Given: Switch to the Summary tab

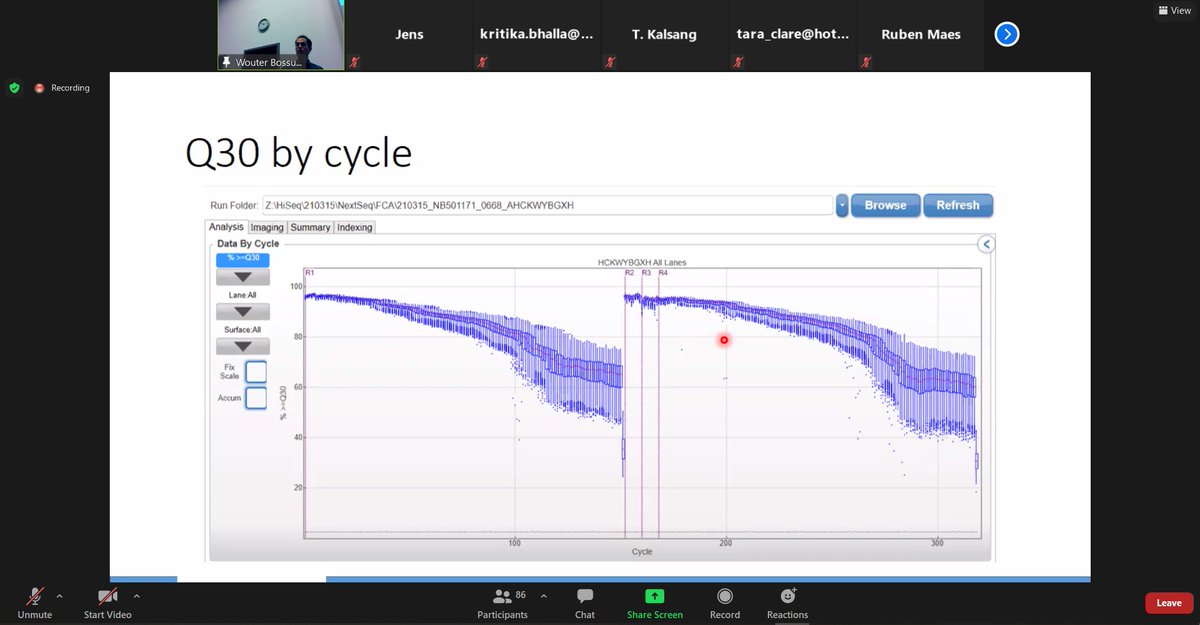Looking at the screenshot, I should (310, 227).
